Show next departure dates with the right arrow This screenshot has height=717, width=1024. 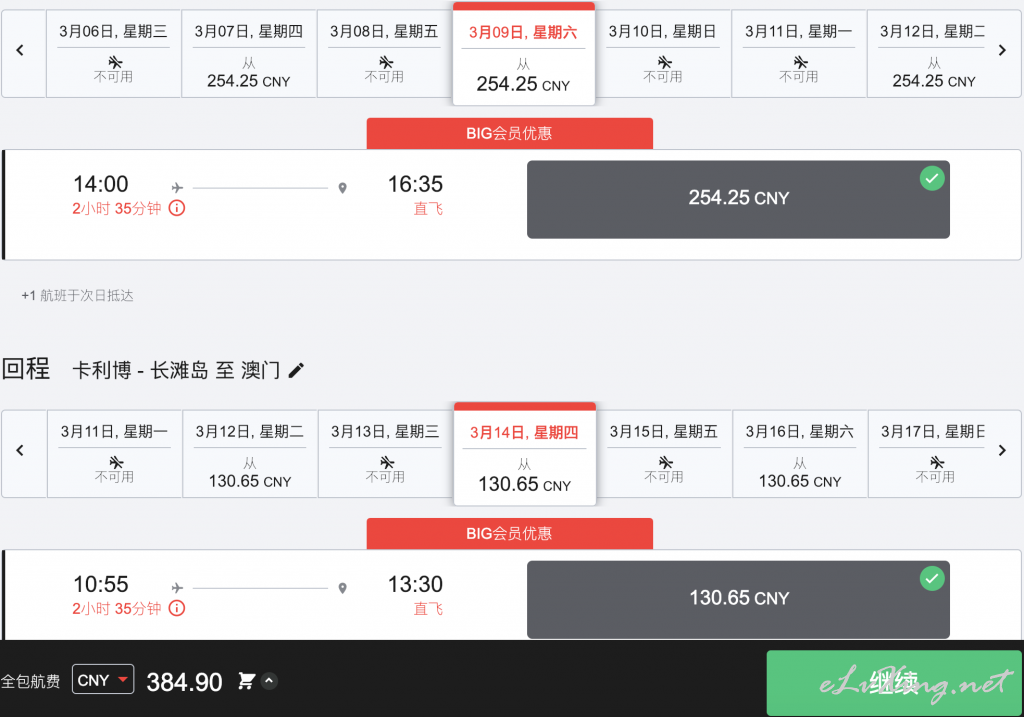(x=1002, y=50)
